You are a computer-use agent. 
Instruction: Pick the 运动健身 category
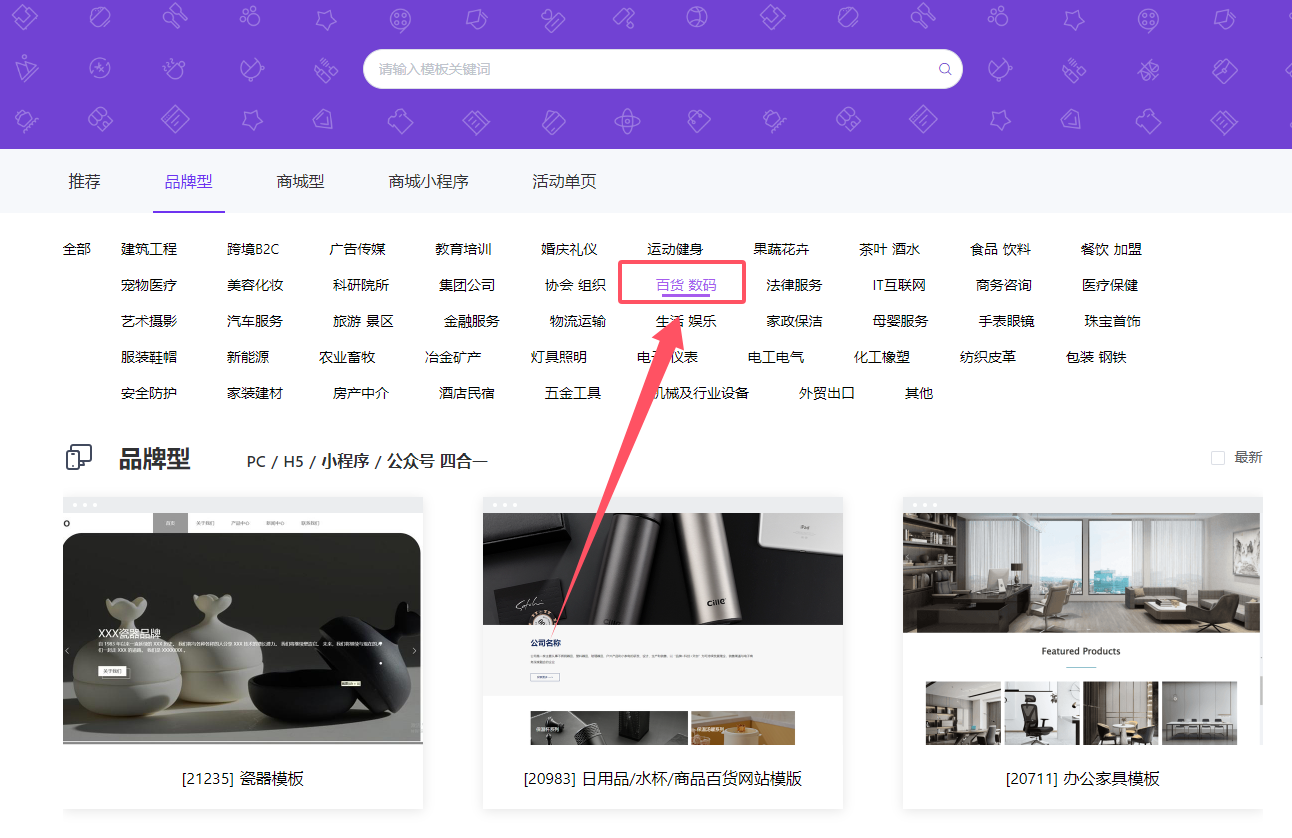675,249
